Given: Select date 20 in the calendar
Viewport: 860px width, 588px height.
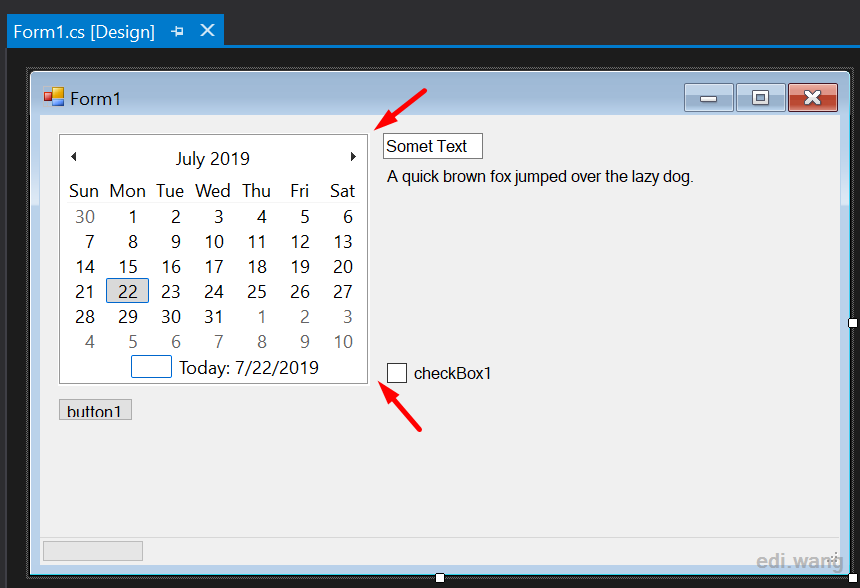Looking at the screenshot, I should (x=343, y=267).
